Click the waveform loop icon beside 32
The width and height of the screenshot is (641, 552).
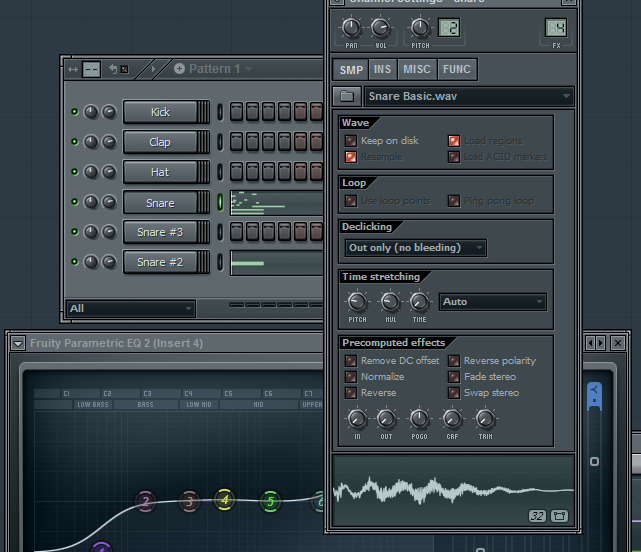559,516
